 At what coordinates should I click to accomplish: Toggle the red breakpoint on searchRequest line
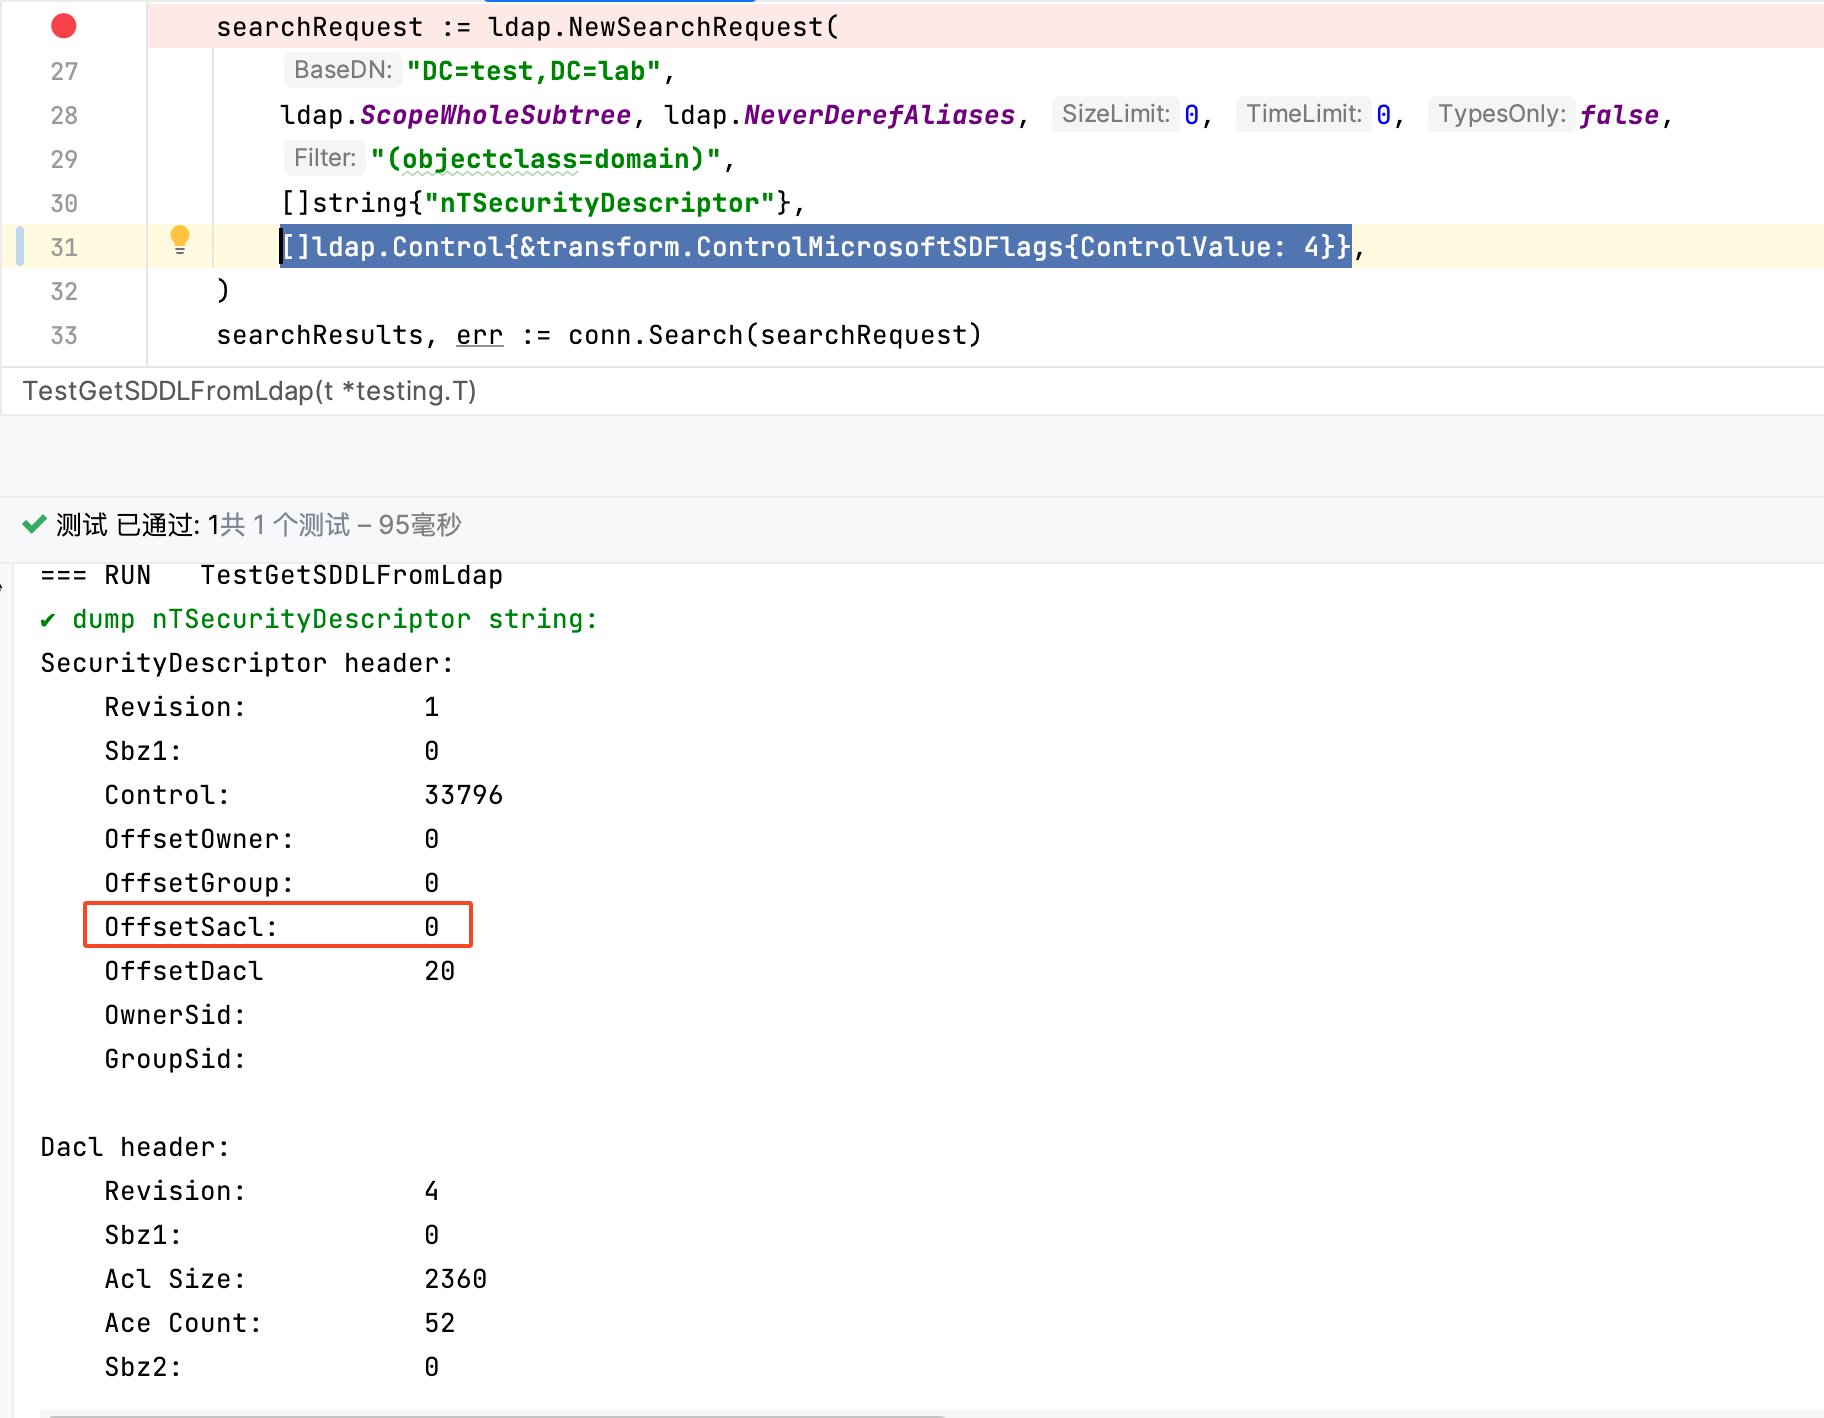pos(64,26)
